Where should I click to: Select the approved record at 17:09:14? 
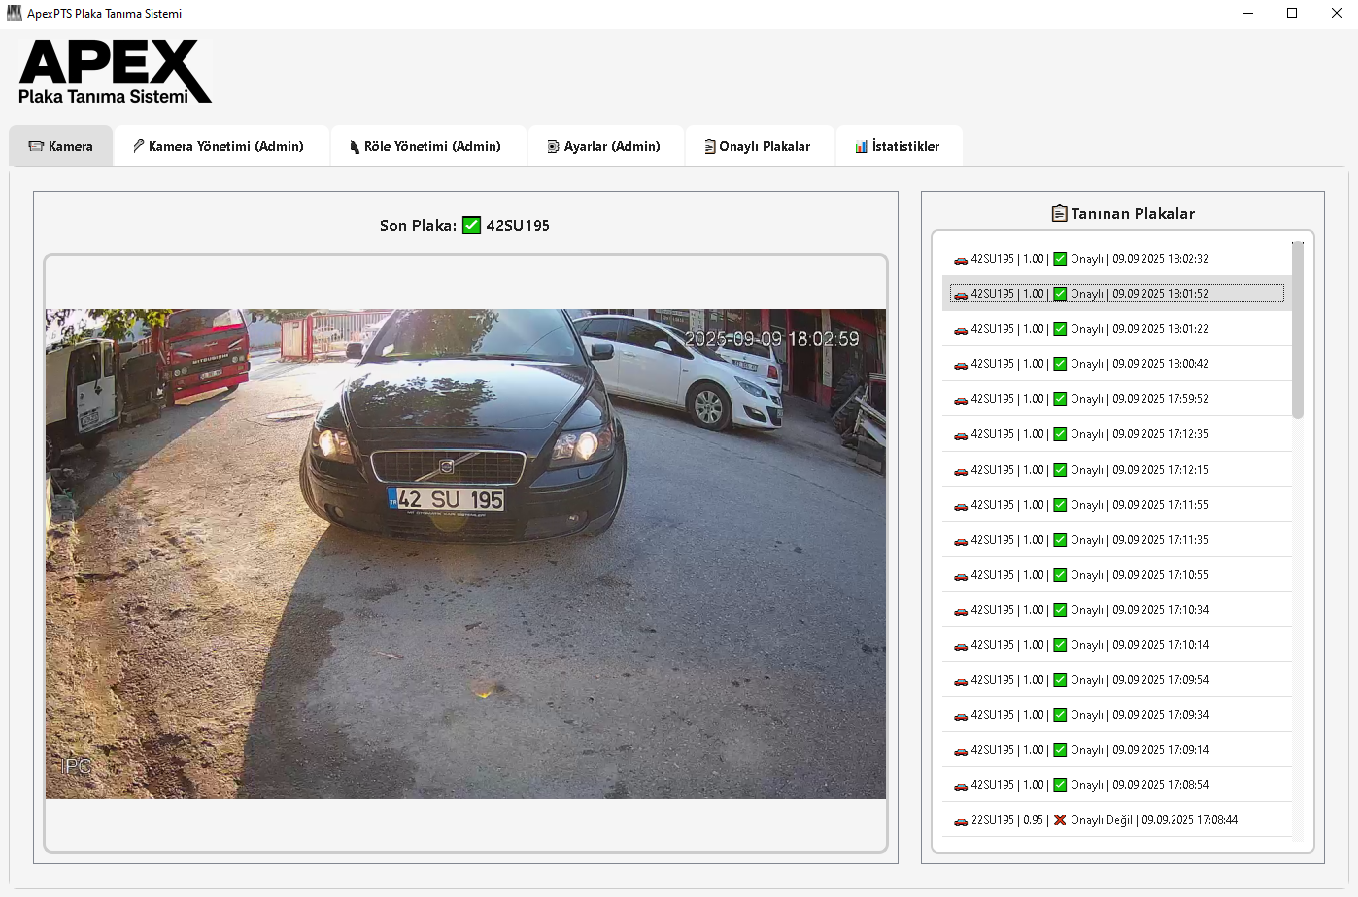pos(1116,749)
